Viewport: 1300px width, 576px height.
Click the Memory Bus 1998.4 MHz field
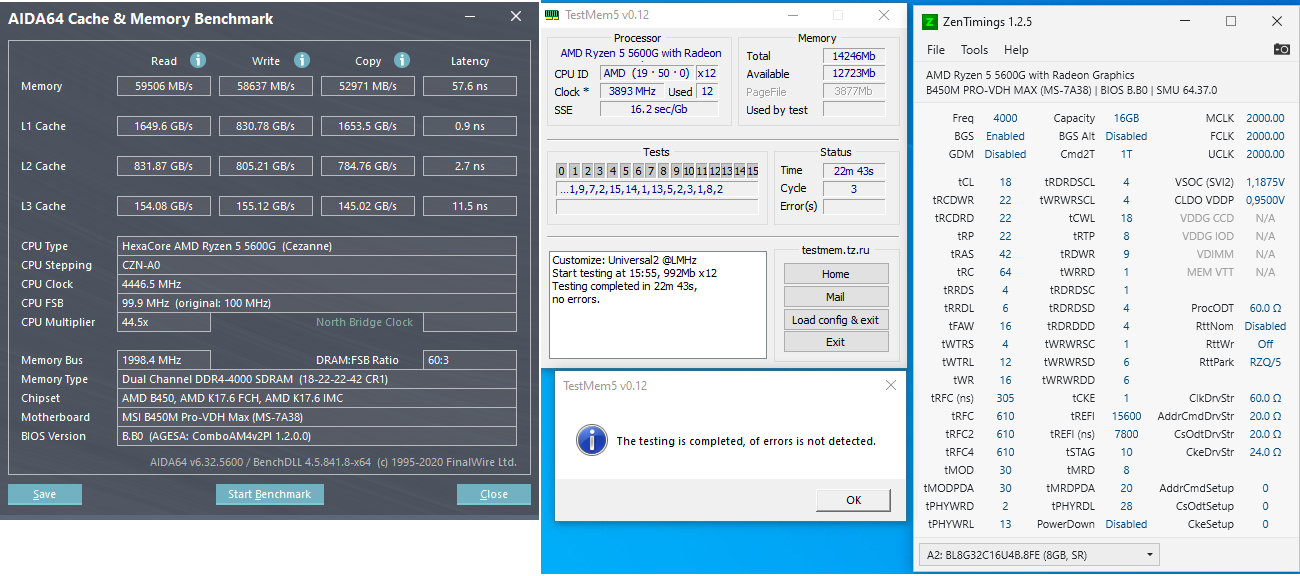164,360
